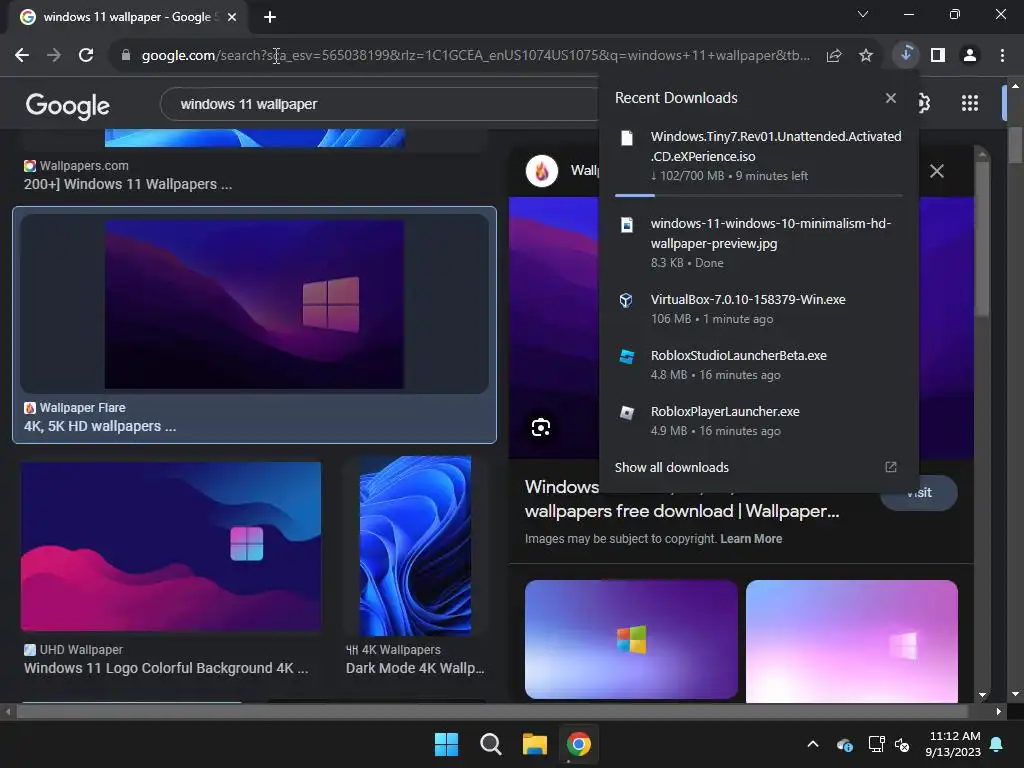Viewport: 1024px width, 768px height.
Task: Open the UHD Wallpaper colorful logo thumbnail
Action: 170,547
